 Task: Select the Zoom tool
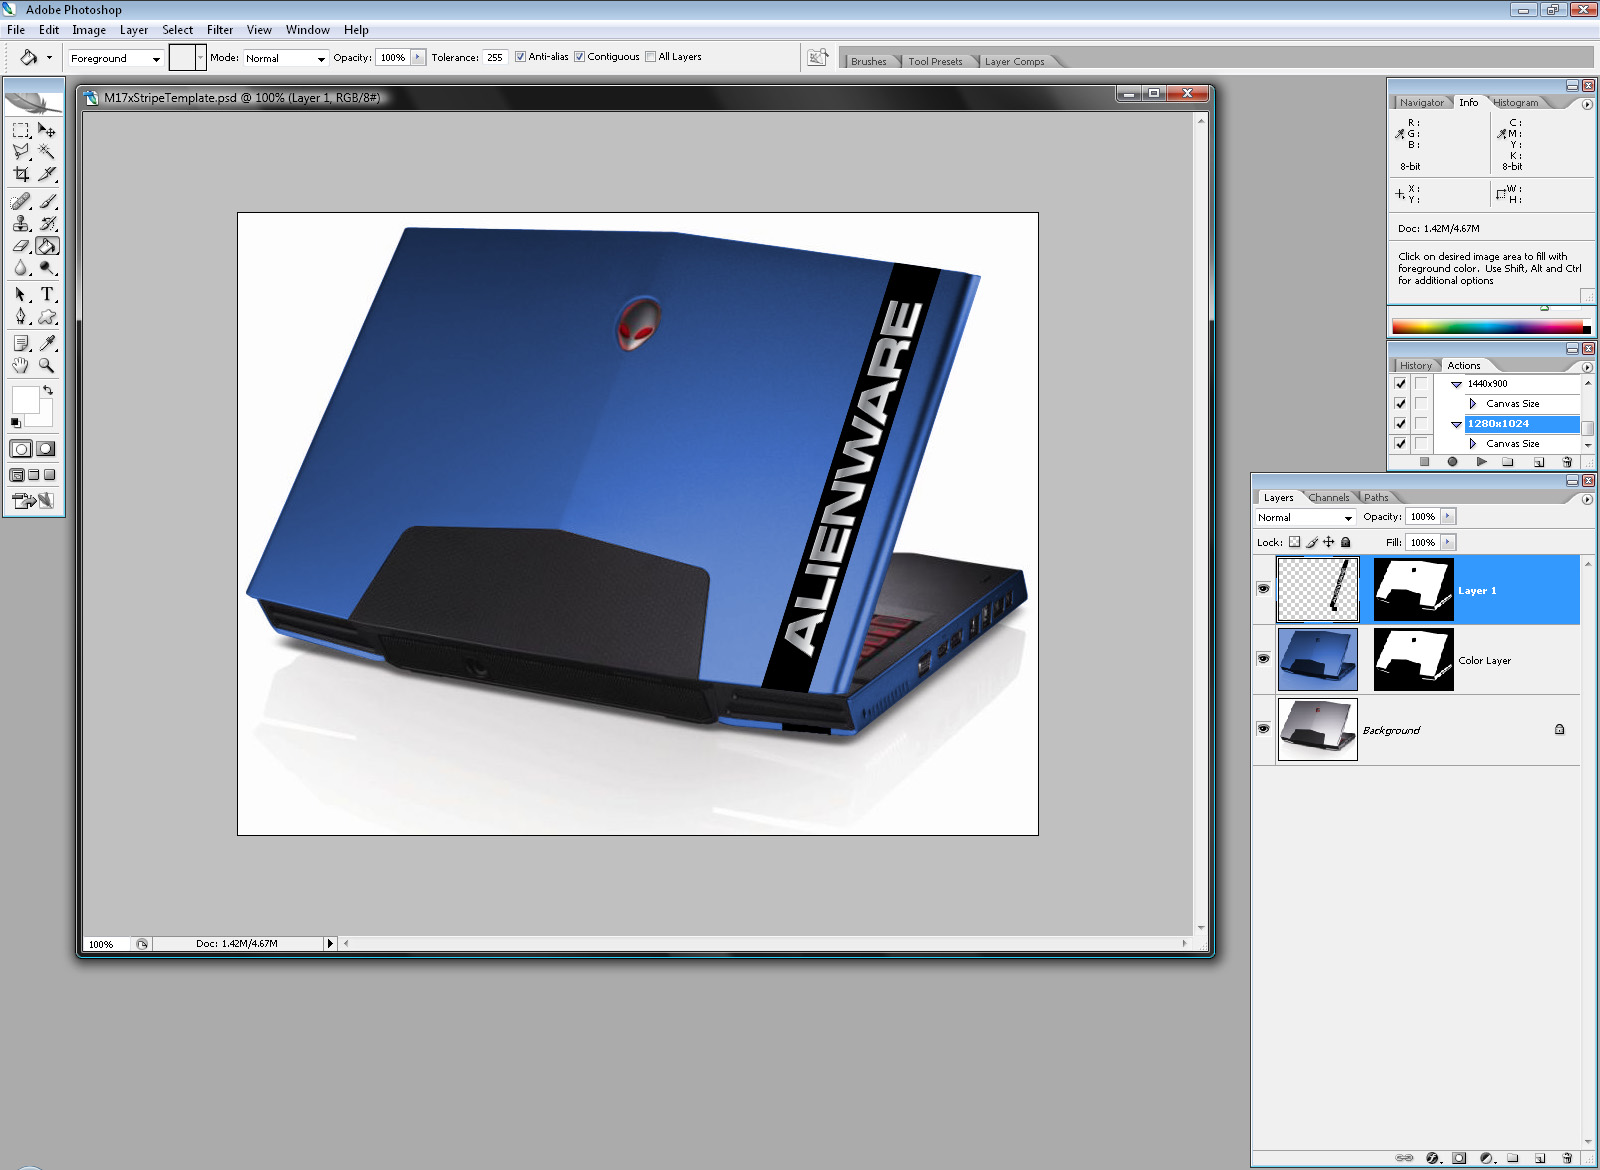(x=47, y=366)
